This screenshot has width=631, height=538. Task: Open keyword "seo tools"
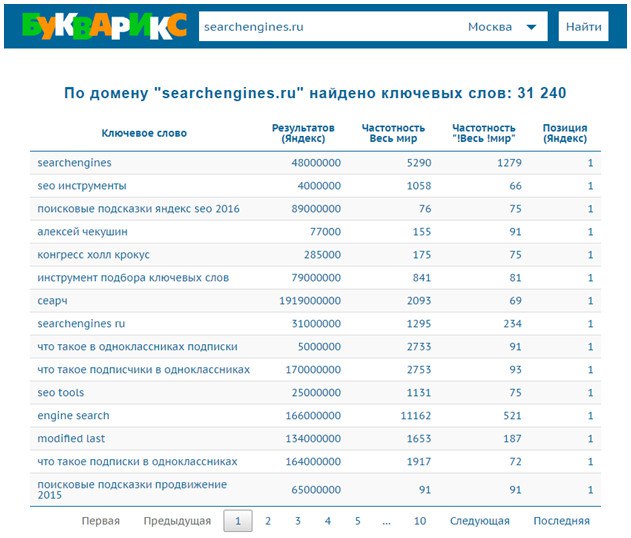61,393
